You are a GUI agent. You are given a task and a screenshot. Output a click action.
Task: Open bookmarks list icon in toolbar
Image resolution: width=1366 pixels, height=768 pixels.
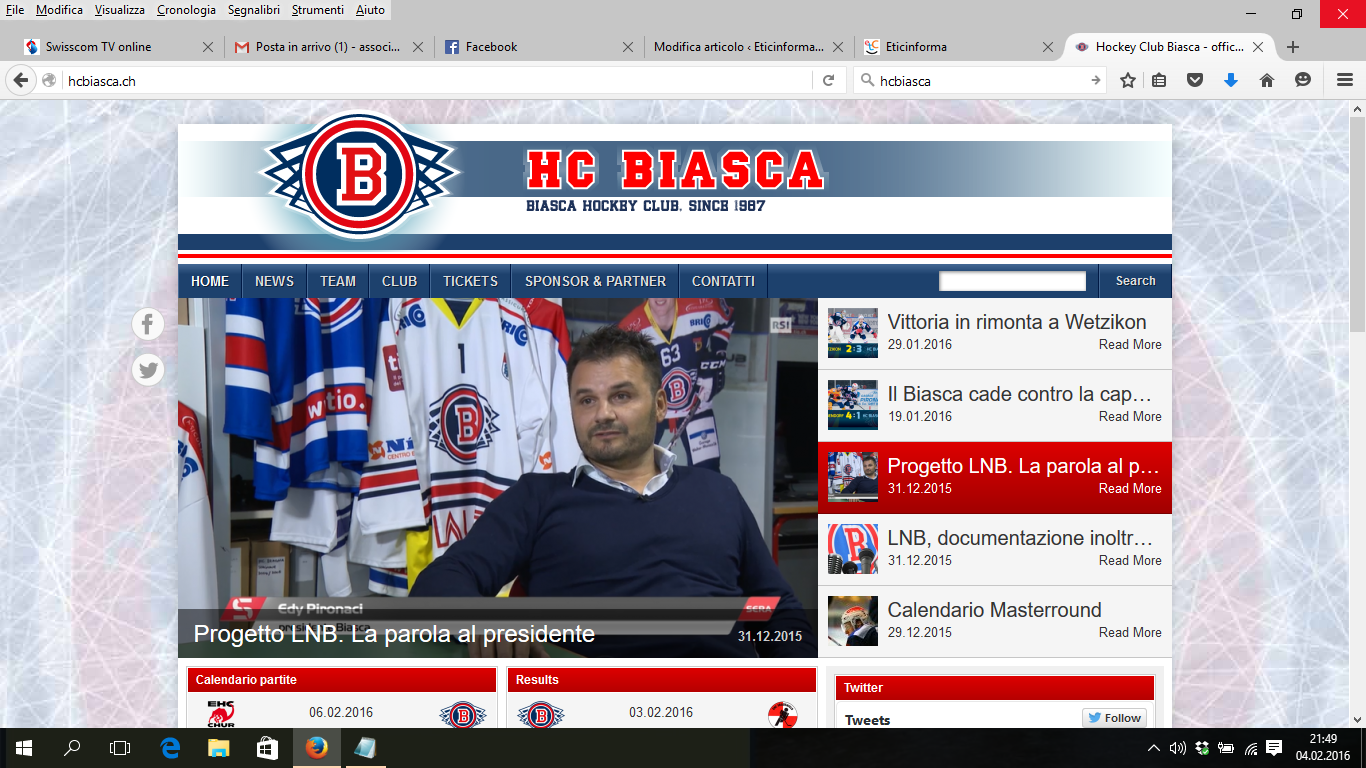(1159, 81)
